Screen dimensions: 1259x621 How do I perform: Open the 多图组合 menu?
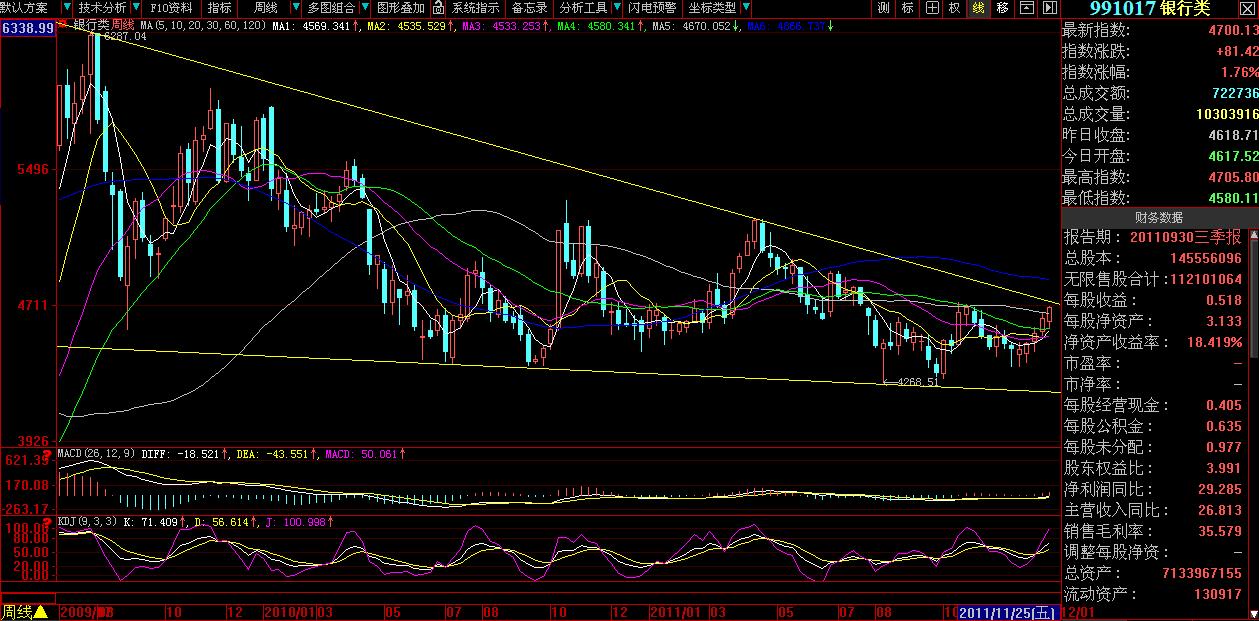point(331,8)
